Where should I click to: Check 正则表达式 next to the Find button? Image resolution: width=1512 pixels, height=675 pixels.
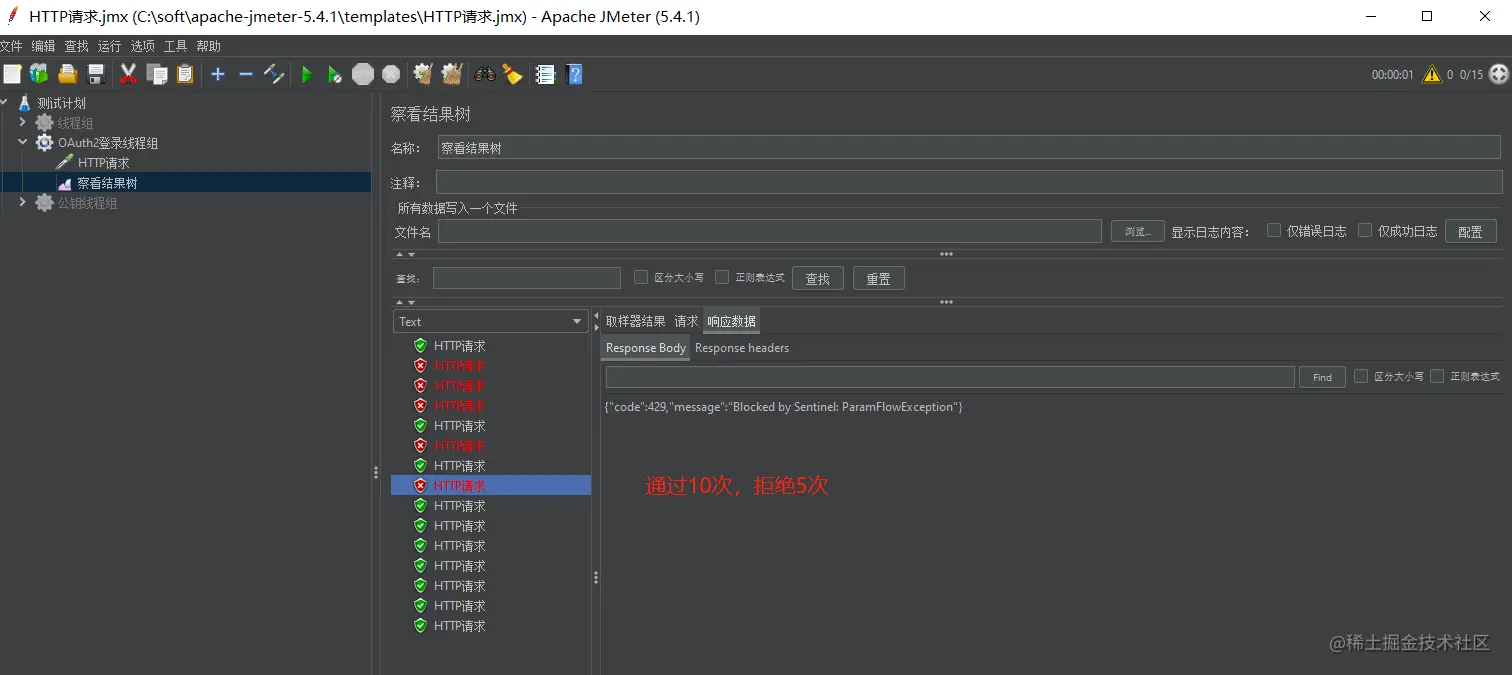(1437, 376)
